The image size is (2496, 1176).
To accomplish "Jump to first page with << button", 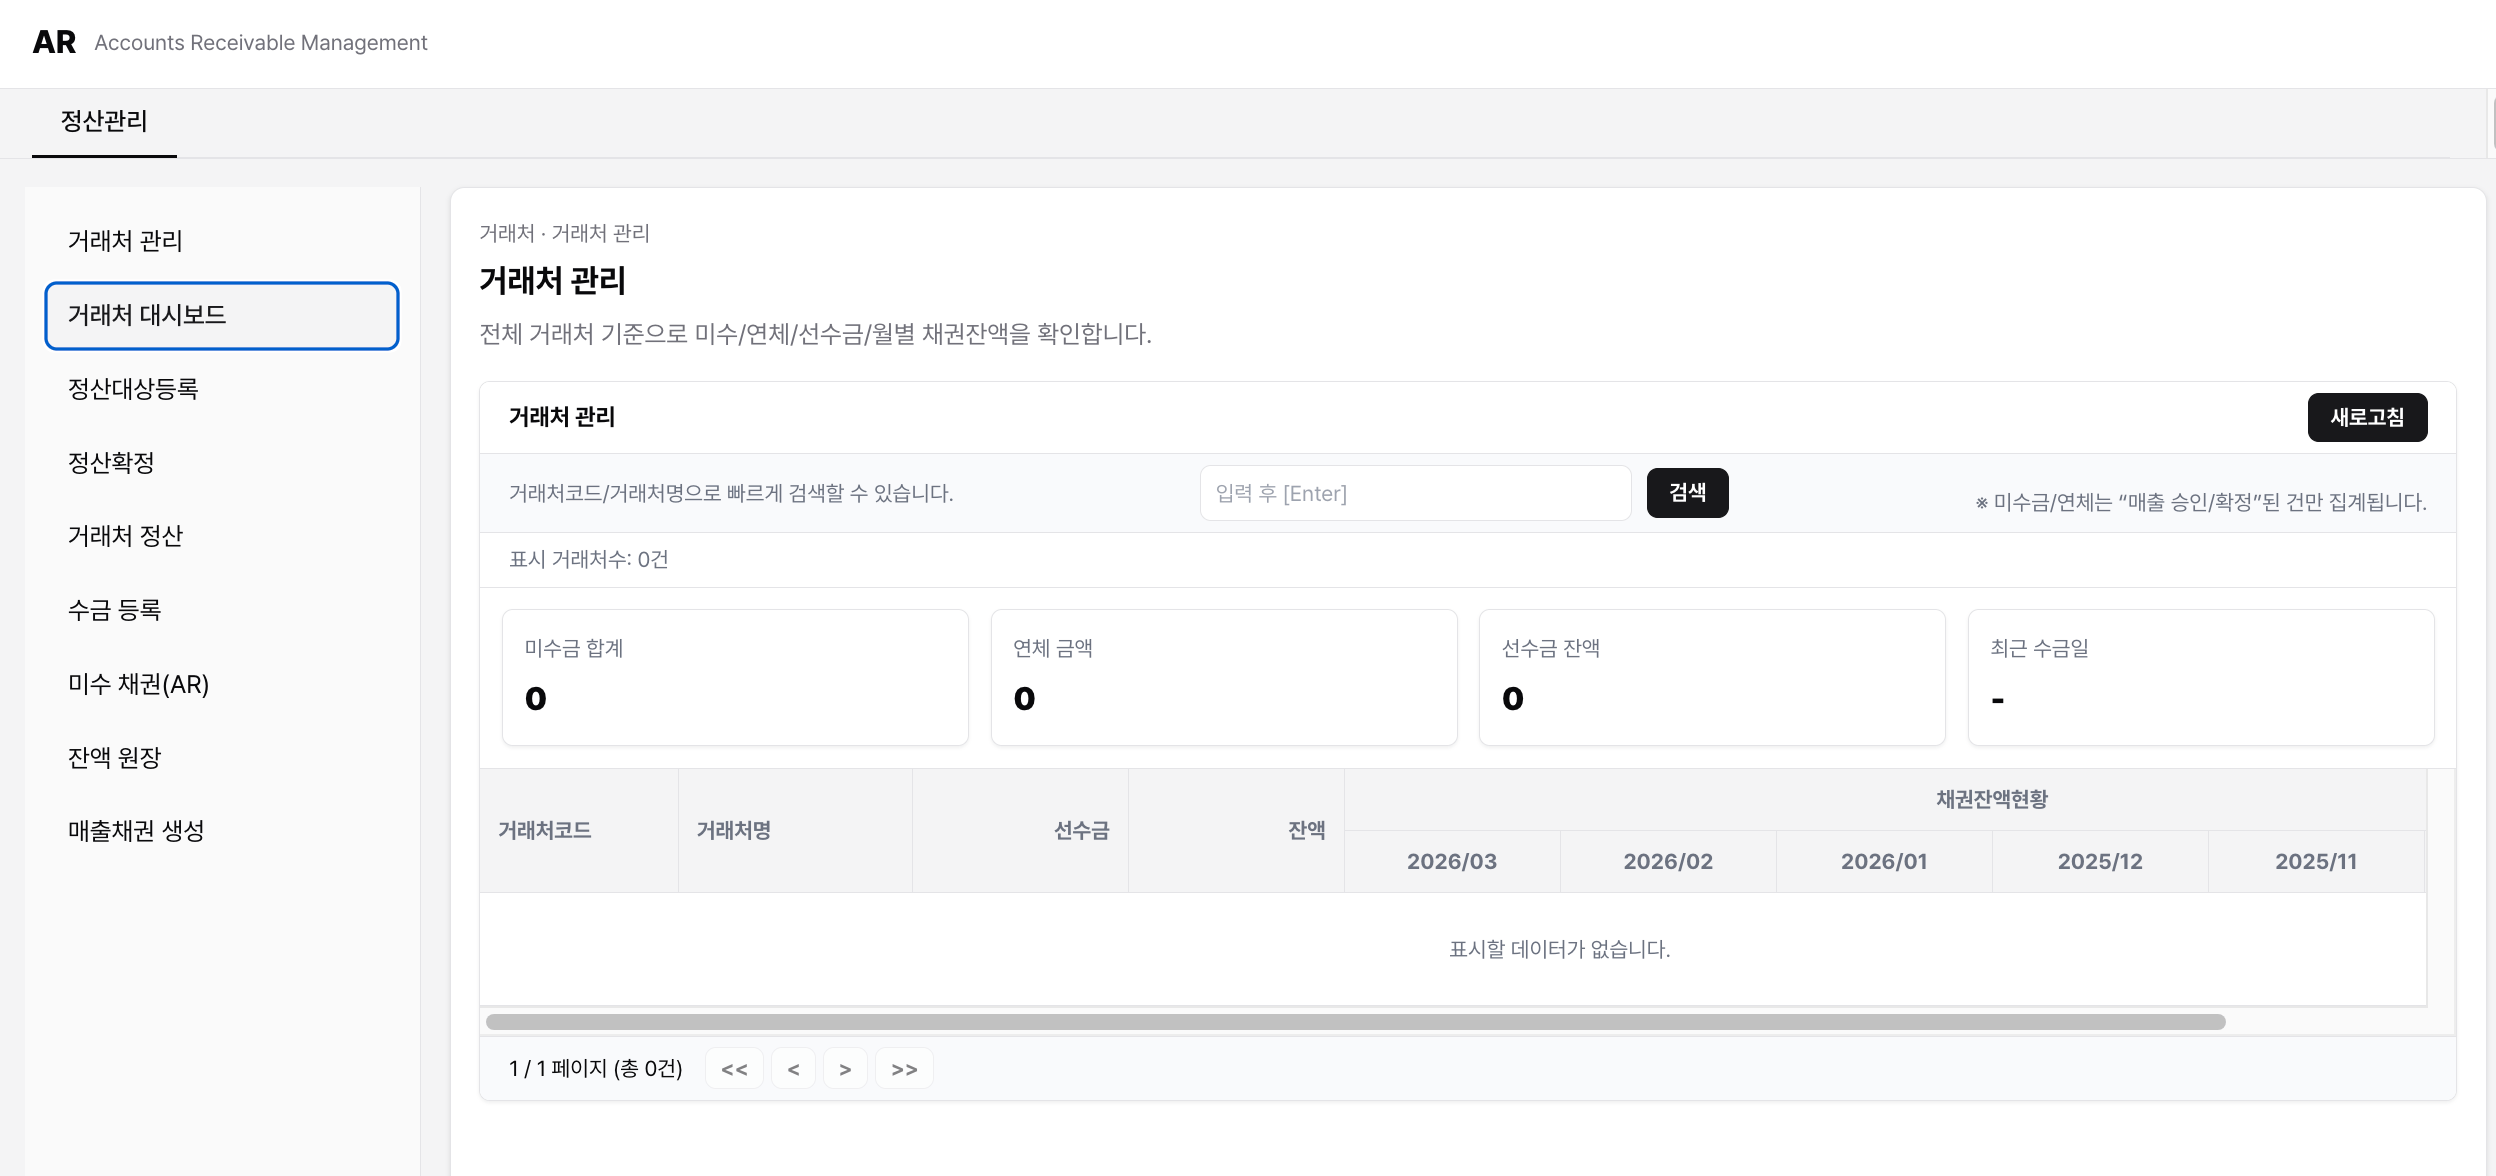I will tap(734, 1069).
